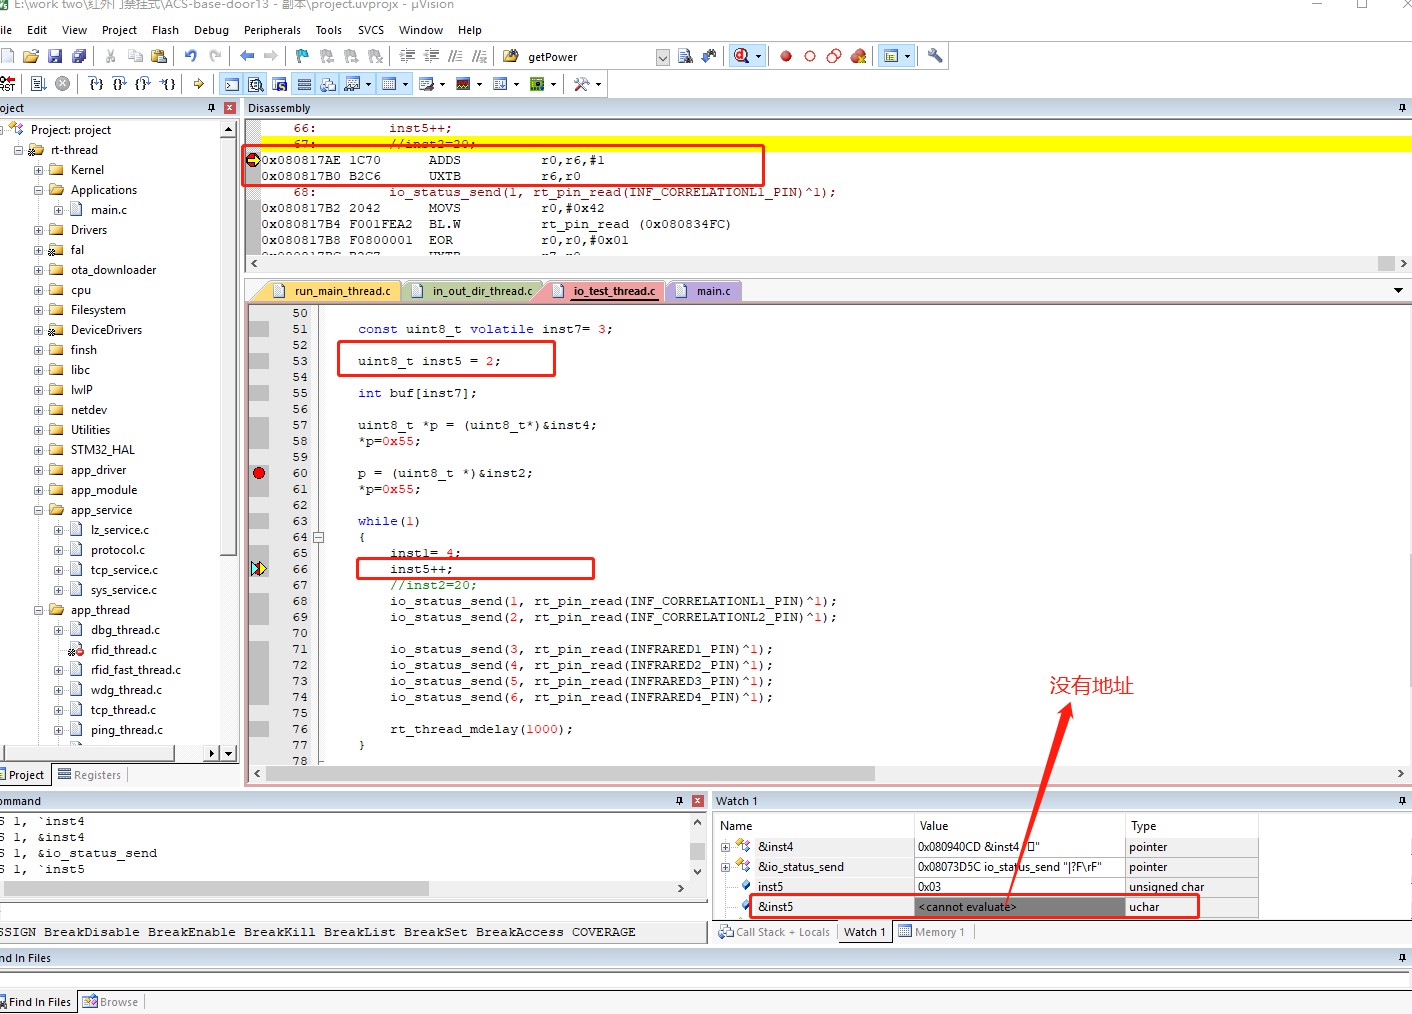This screenshot has width=1412, height=1014.
Task: Click Navigate Backwards arrow icon
Action: (247, 56)
